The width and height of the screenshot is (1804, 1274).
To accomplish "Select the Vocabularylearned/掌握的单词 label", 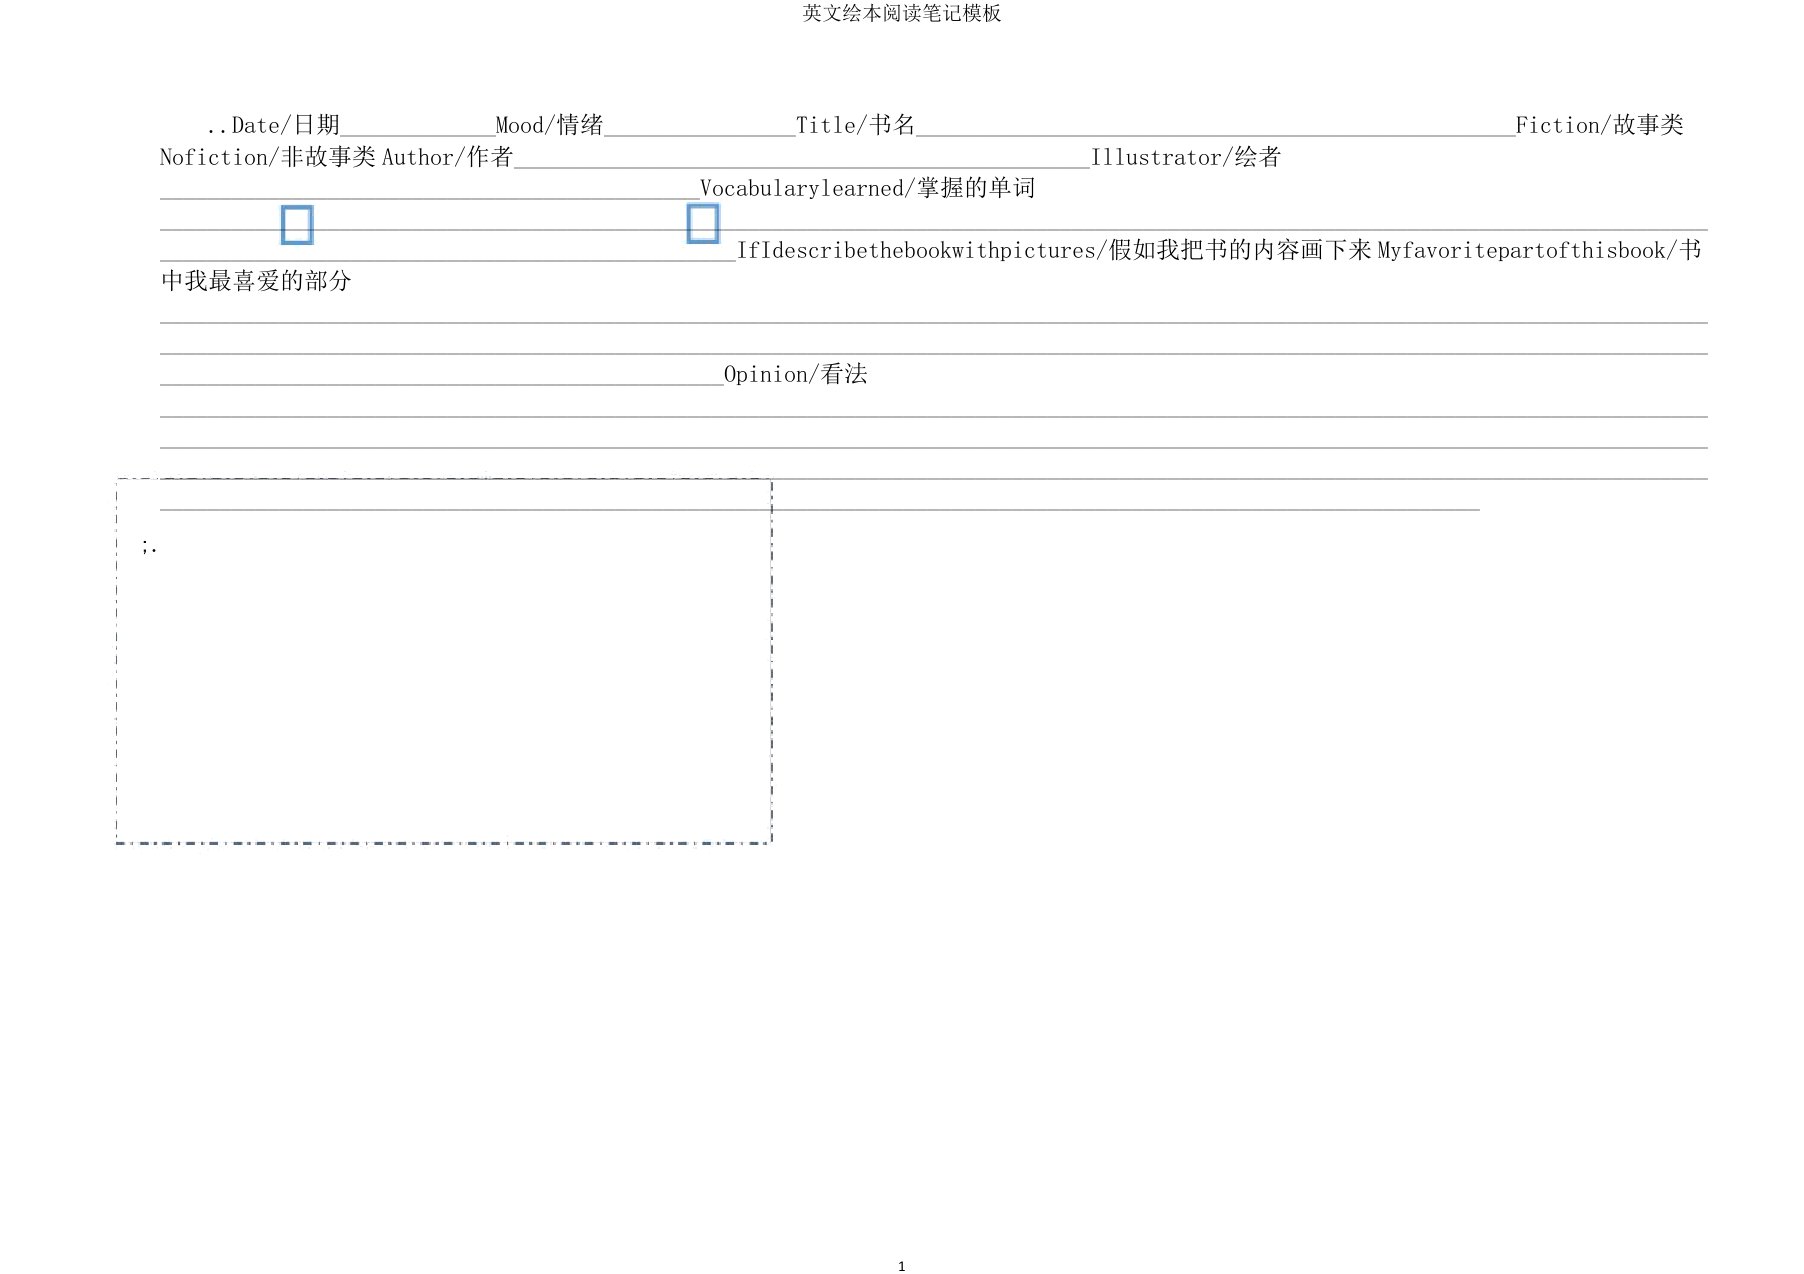I will [x=868, y=188].
